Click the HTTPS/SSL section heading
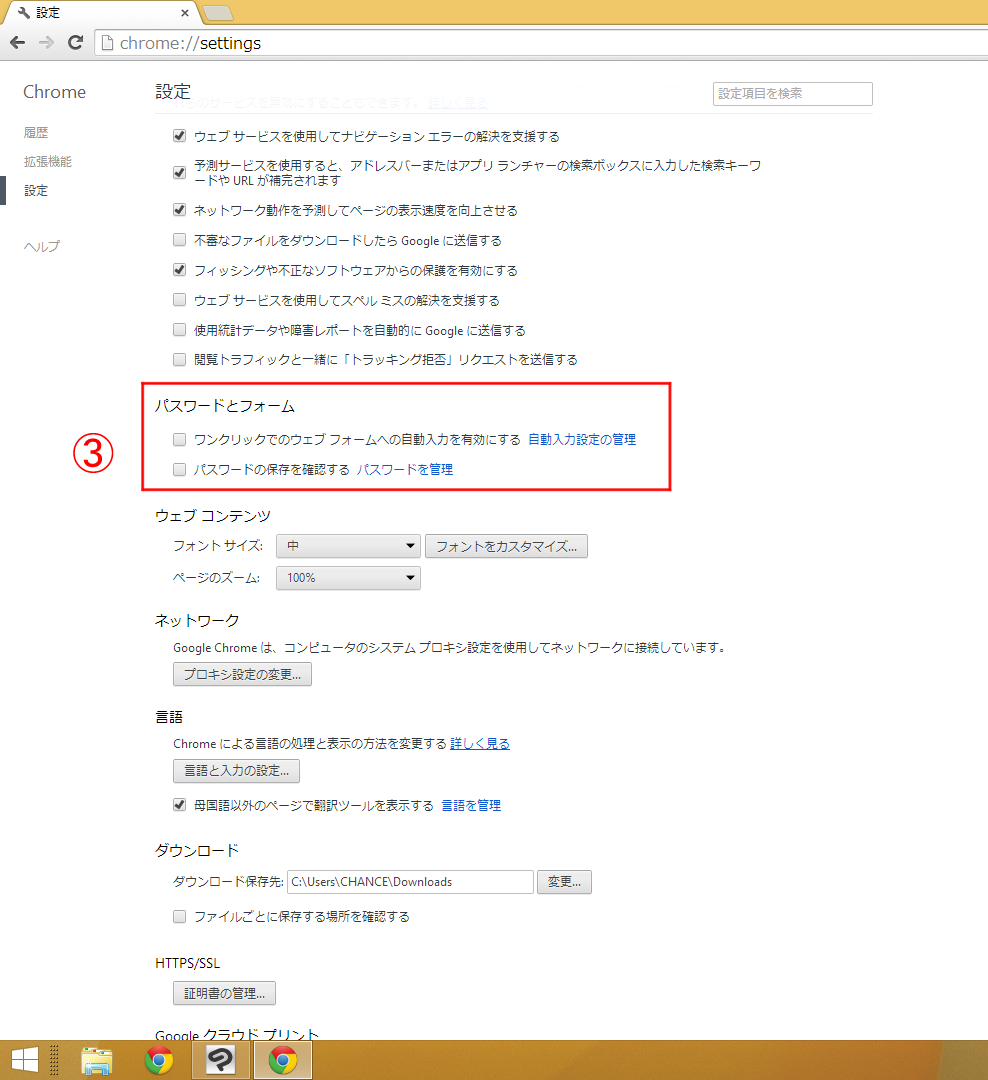 pos(187,963)
